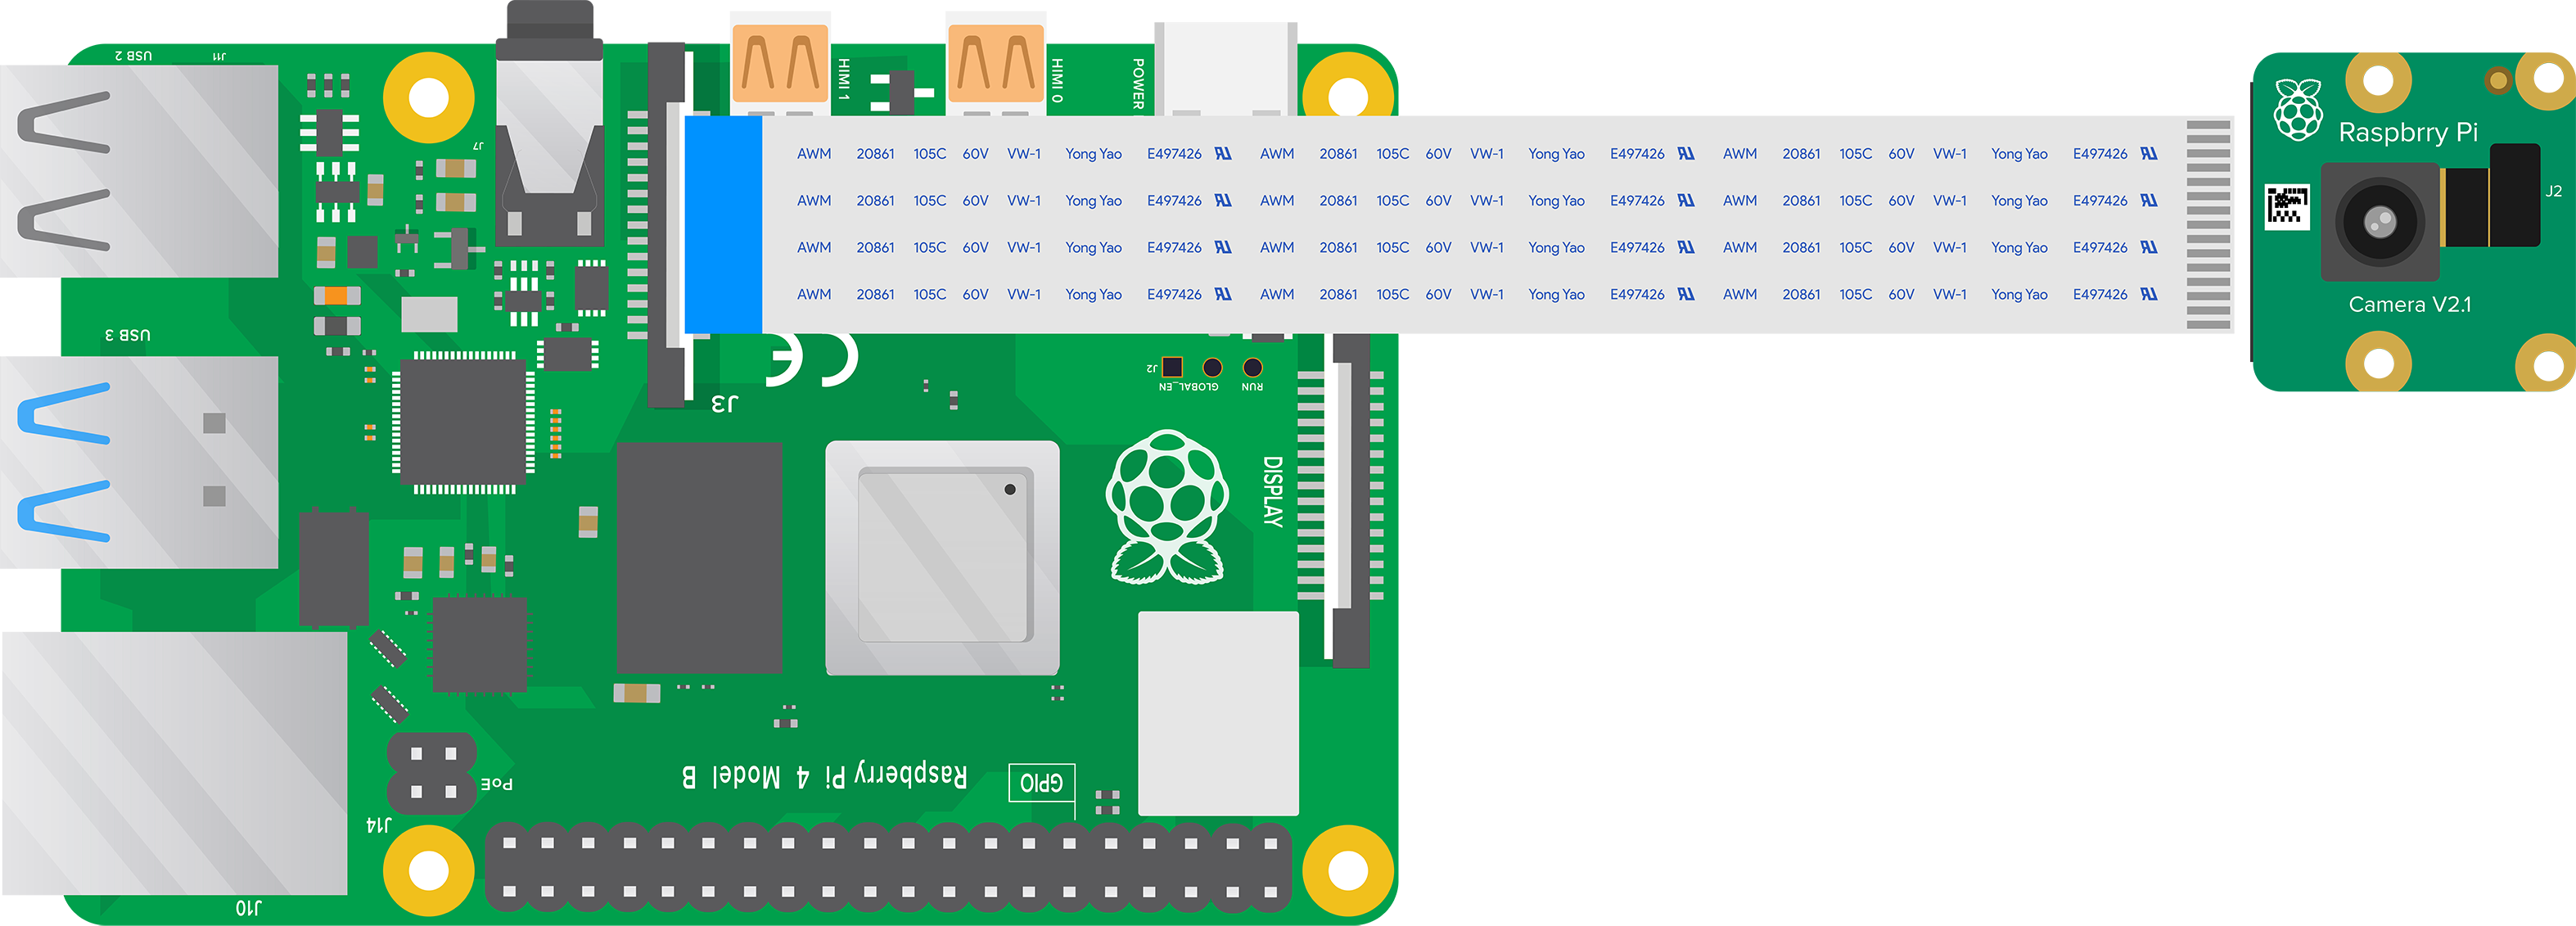Image resolution: width=2576 pixels, height=926 pixels.
Task: Click the 'HDMI 0' label
Action: coord(1058,80)
